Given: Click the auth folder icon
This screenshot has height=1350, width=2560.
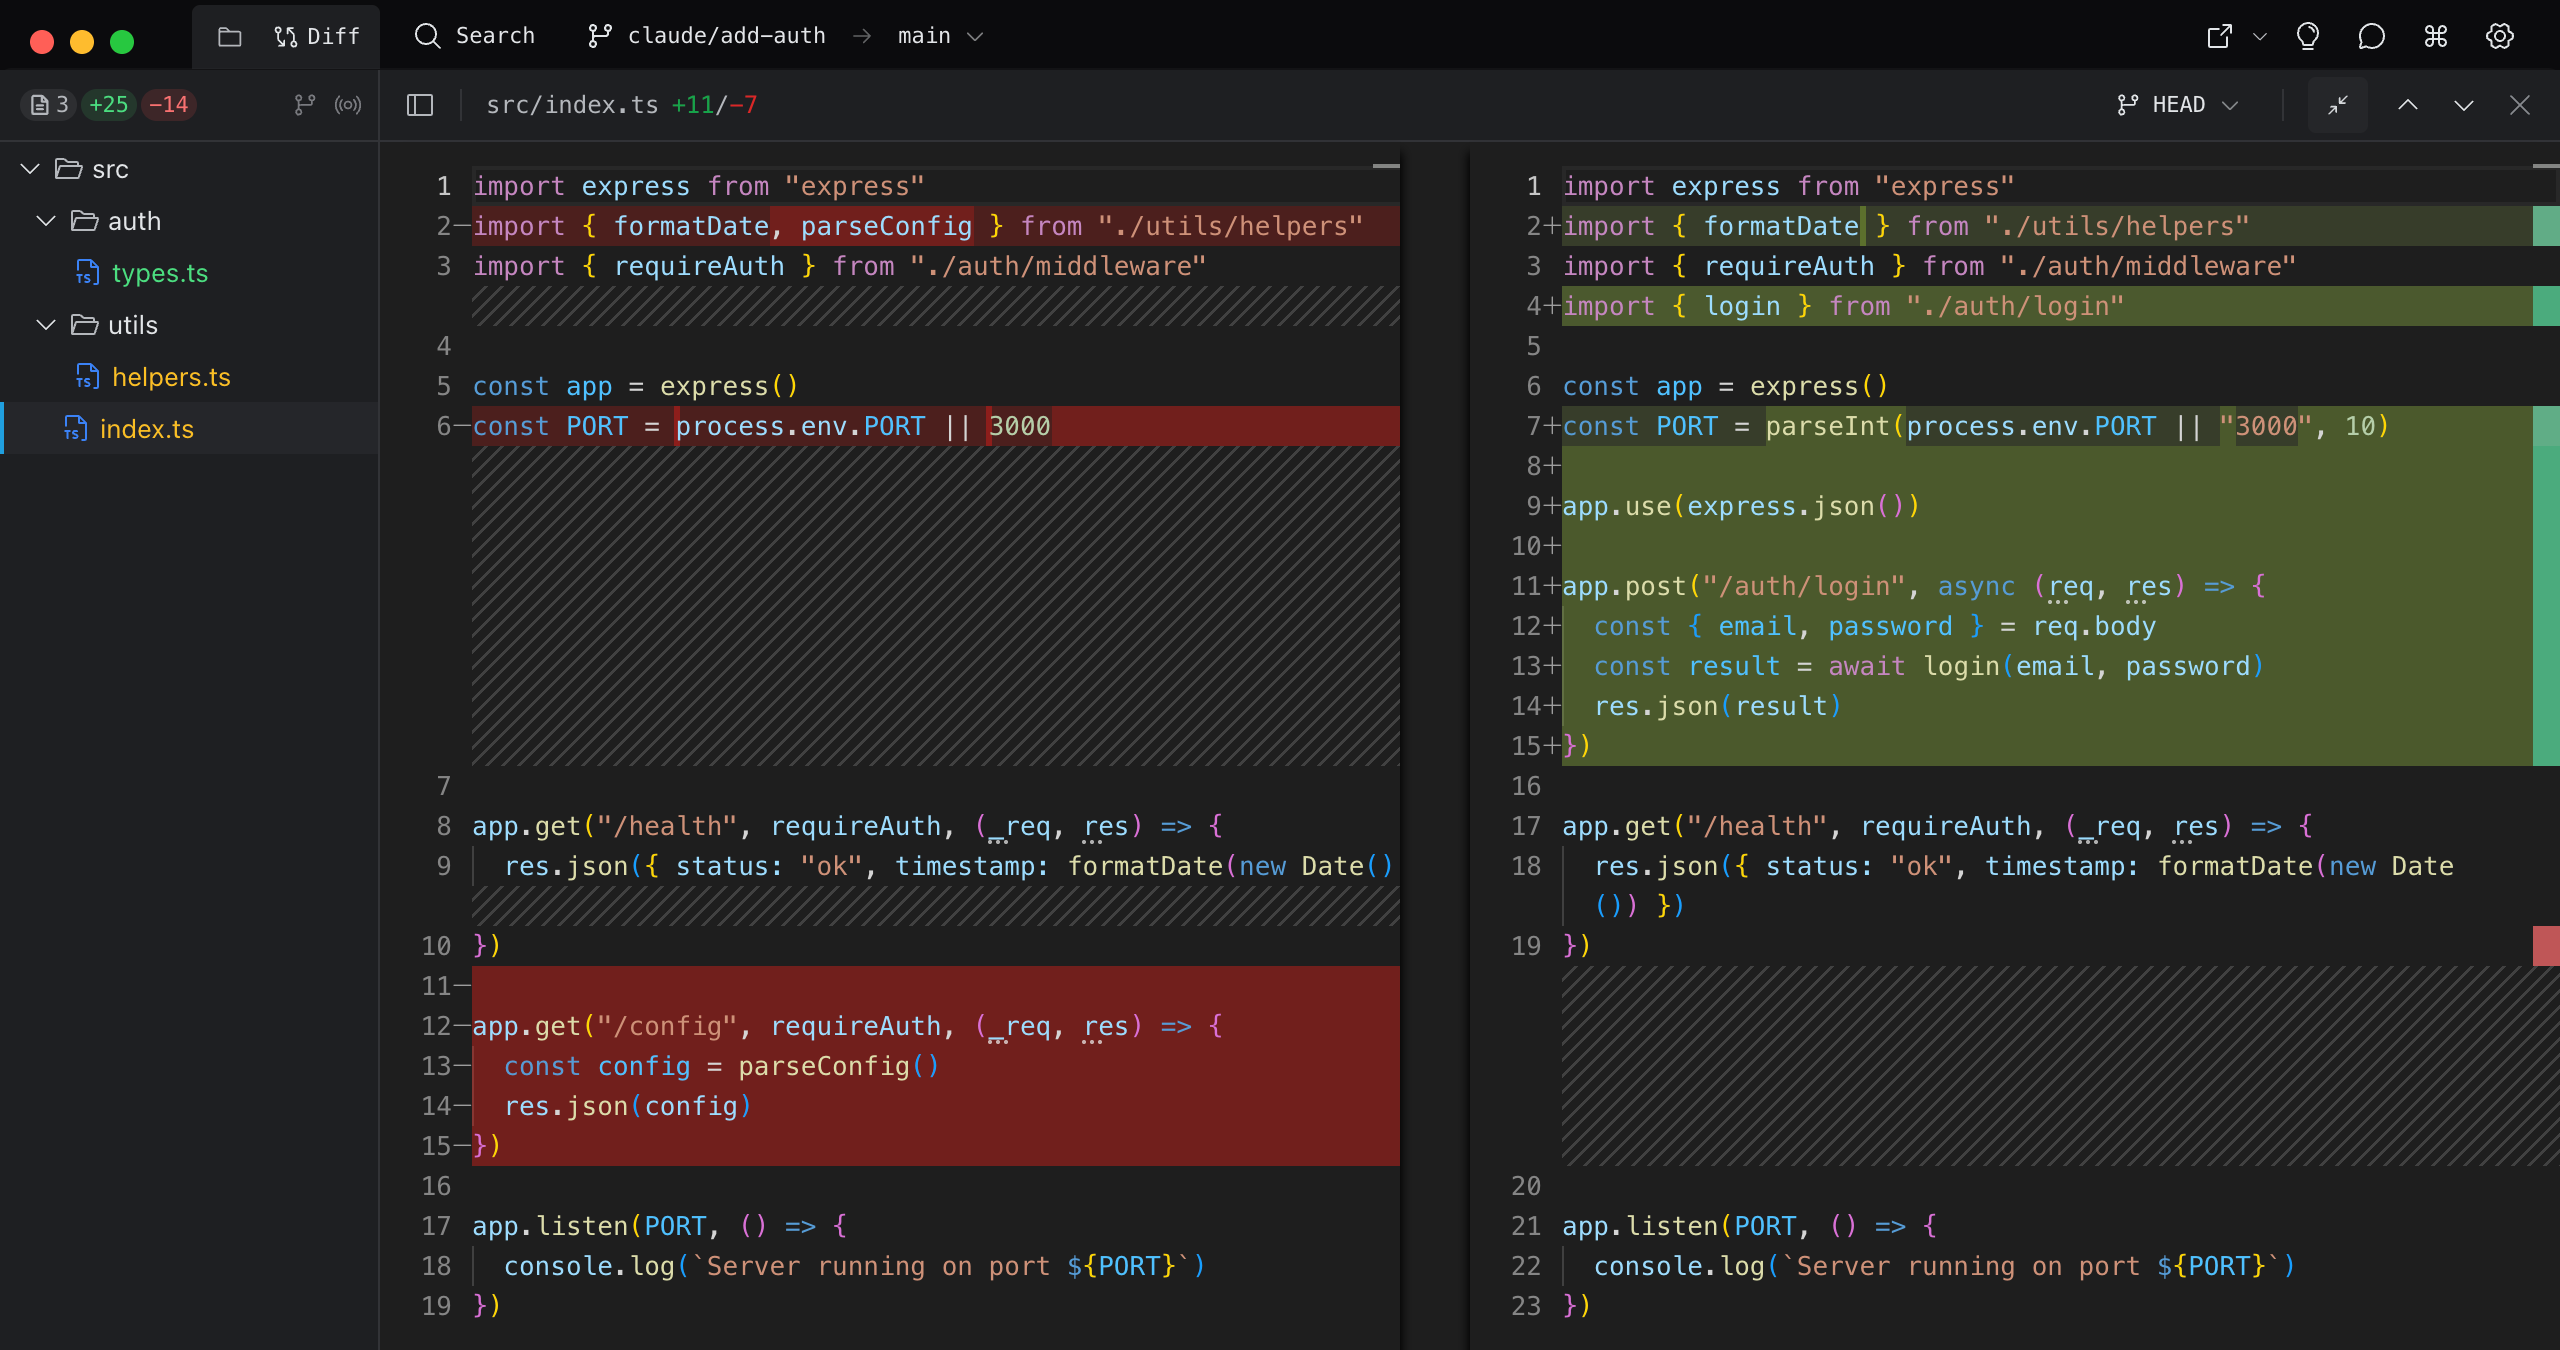Looking at the screenshot, I should [85, 221].
